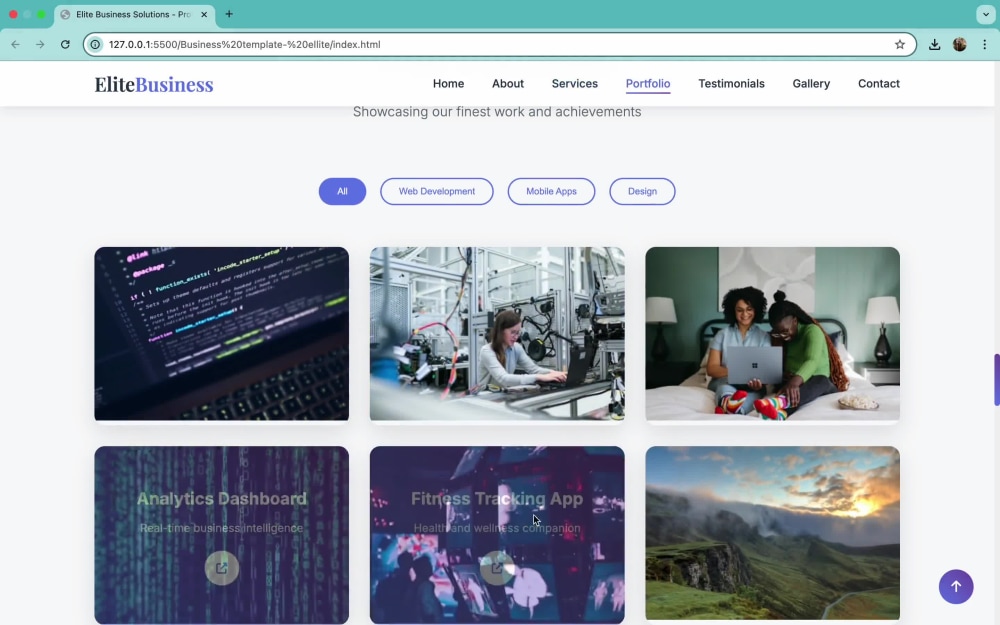Go to Home nav link

[448, 84]
